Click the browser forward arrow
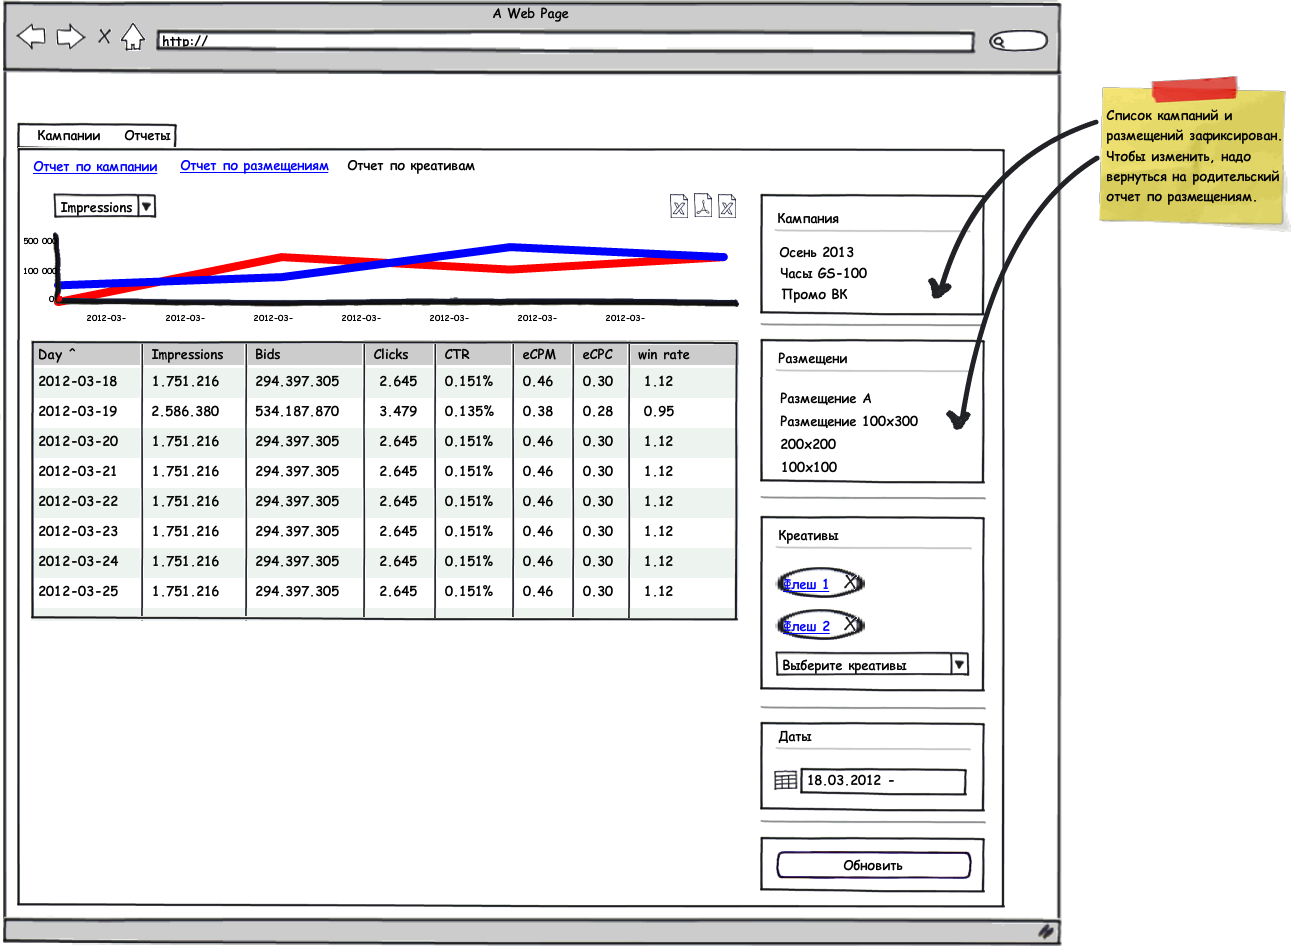Viewport: 1291px width, 946px height. [70, 38]
